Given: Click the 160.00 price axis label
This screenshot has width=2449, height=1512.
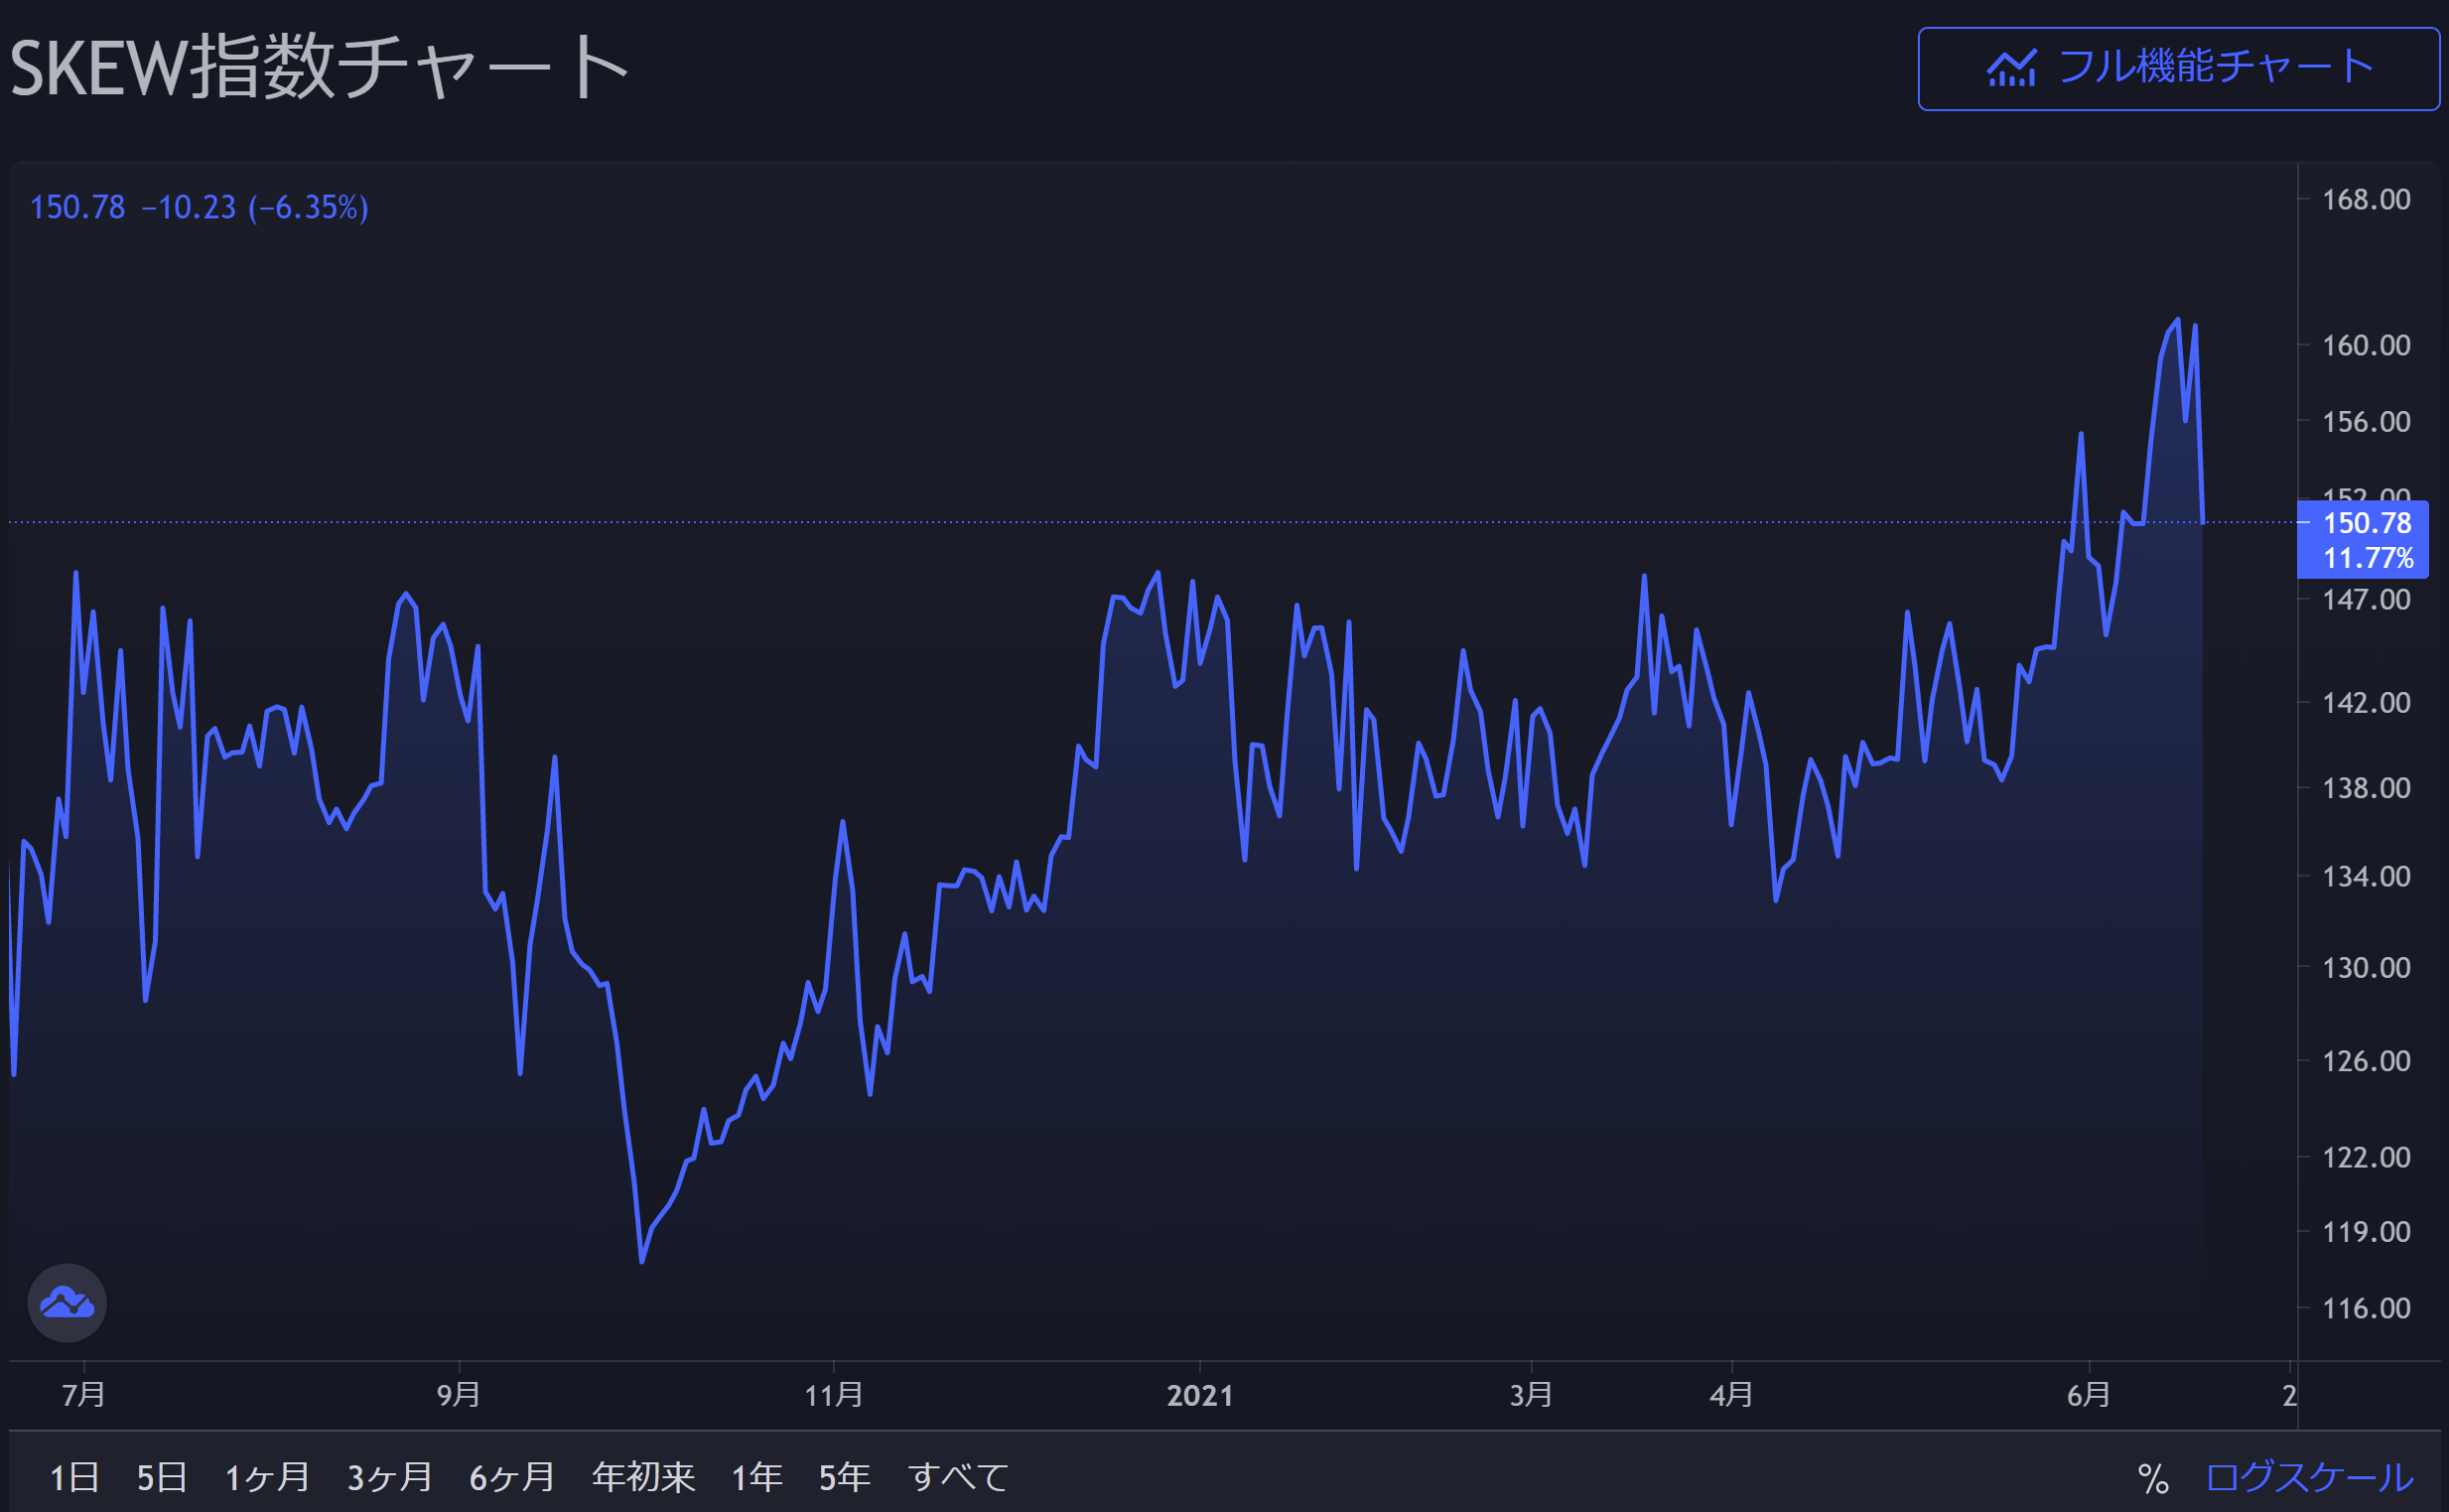Looking at the screenshot, I should (2365, 345).
